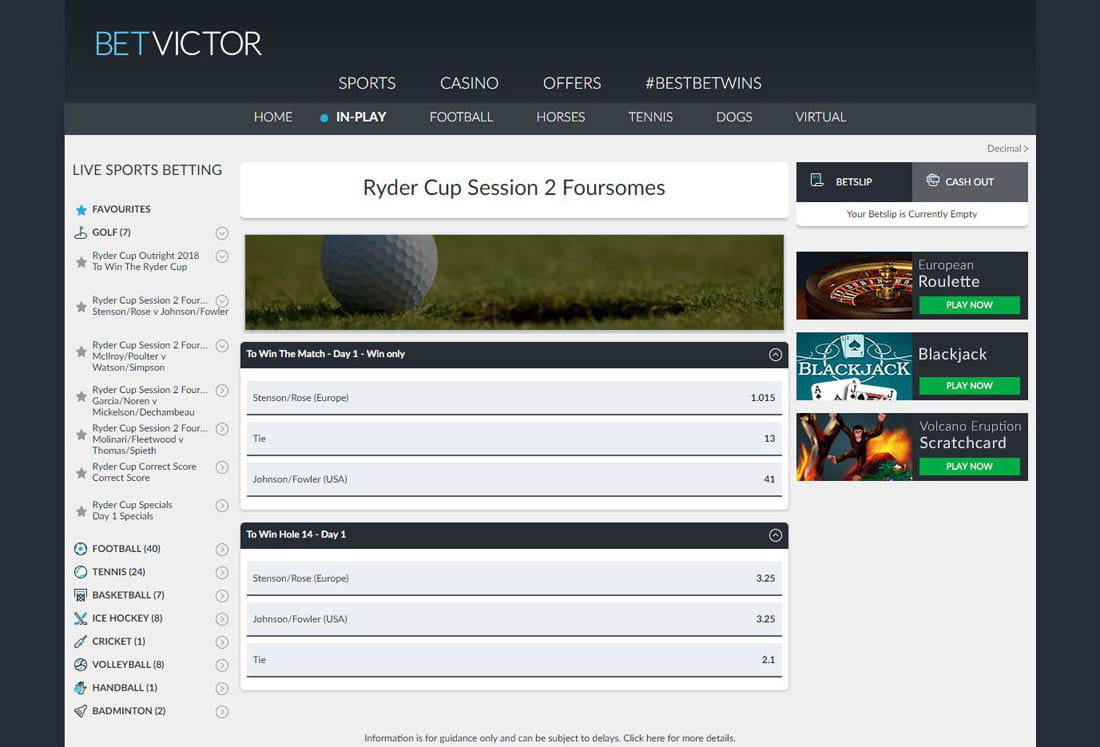Bet on match Tie at 13
Screen dimensions: 1100x747
514,438
